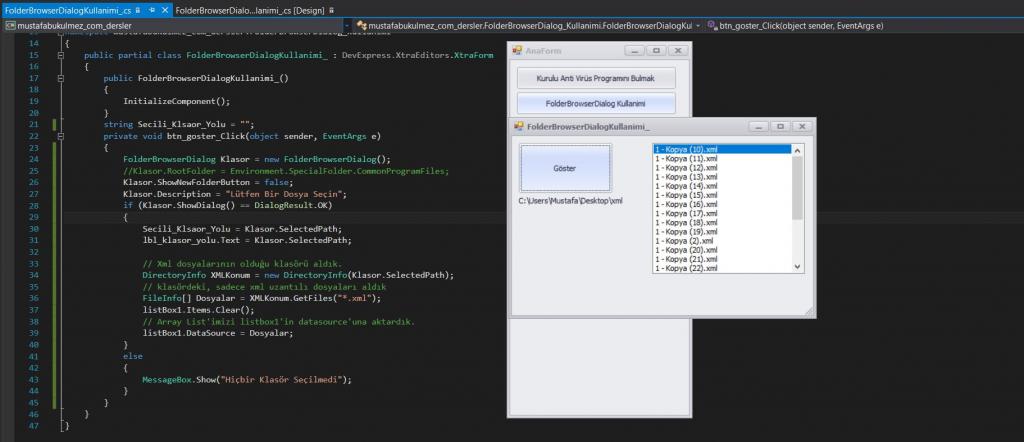Click the listbox scroll up arrow

click(797, 150)
